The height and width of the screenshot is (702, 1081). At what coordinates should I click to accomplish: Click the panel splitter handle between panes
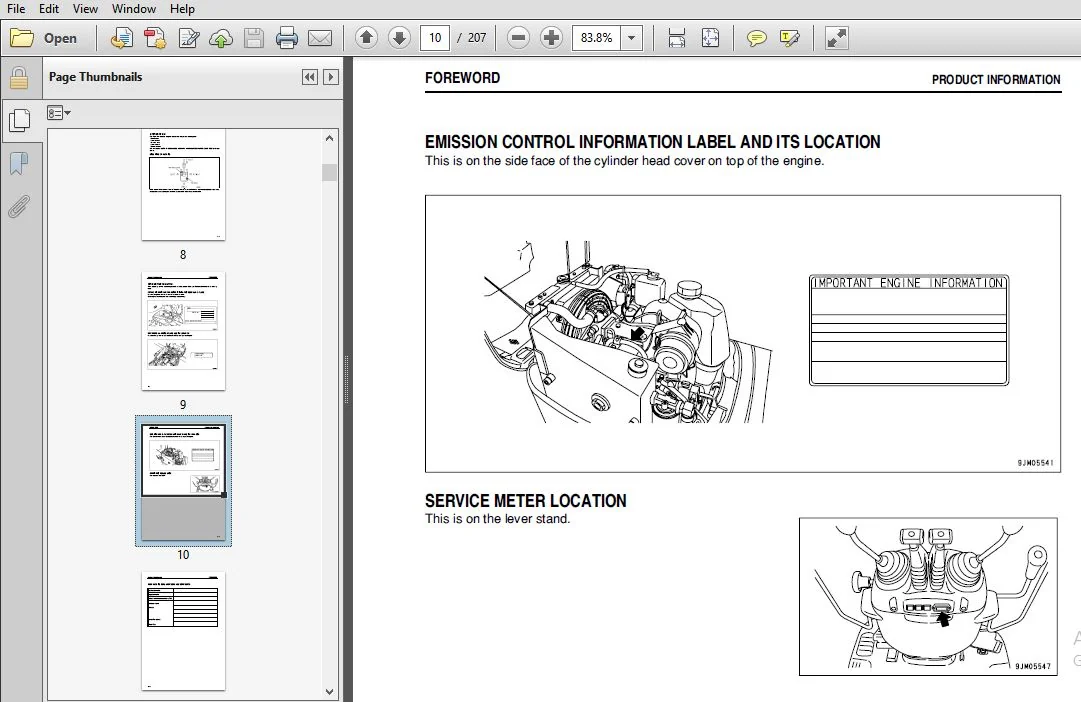[347, 379]
